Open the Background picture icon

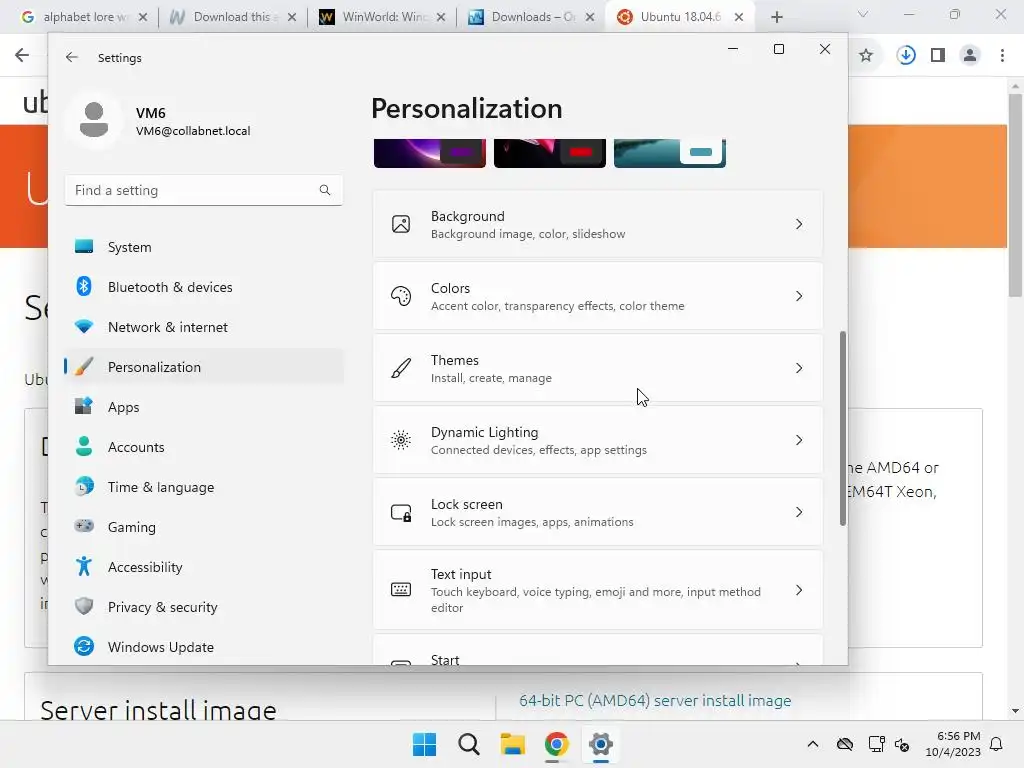tap(401, 224)
